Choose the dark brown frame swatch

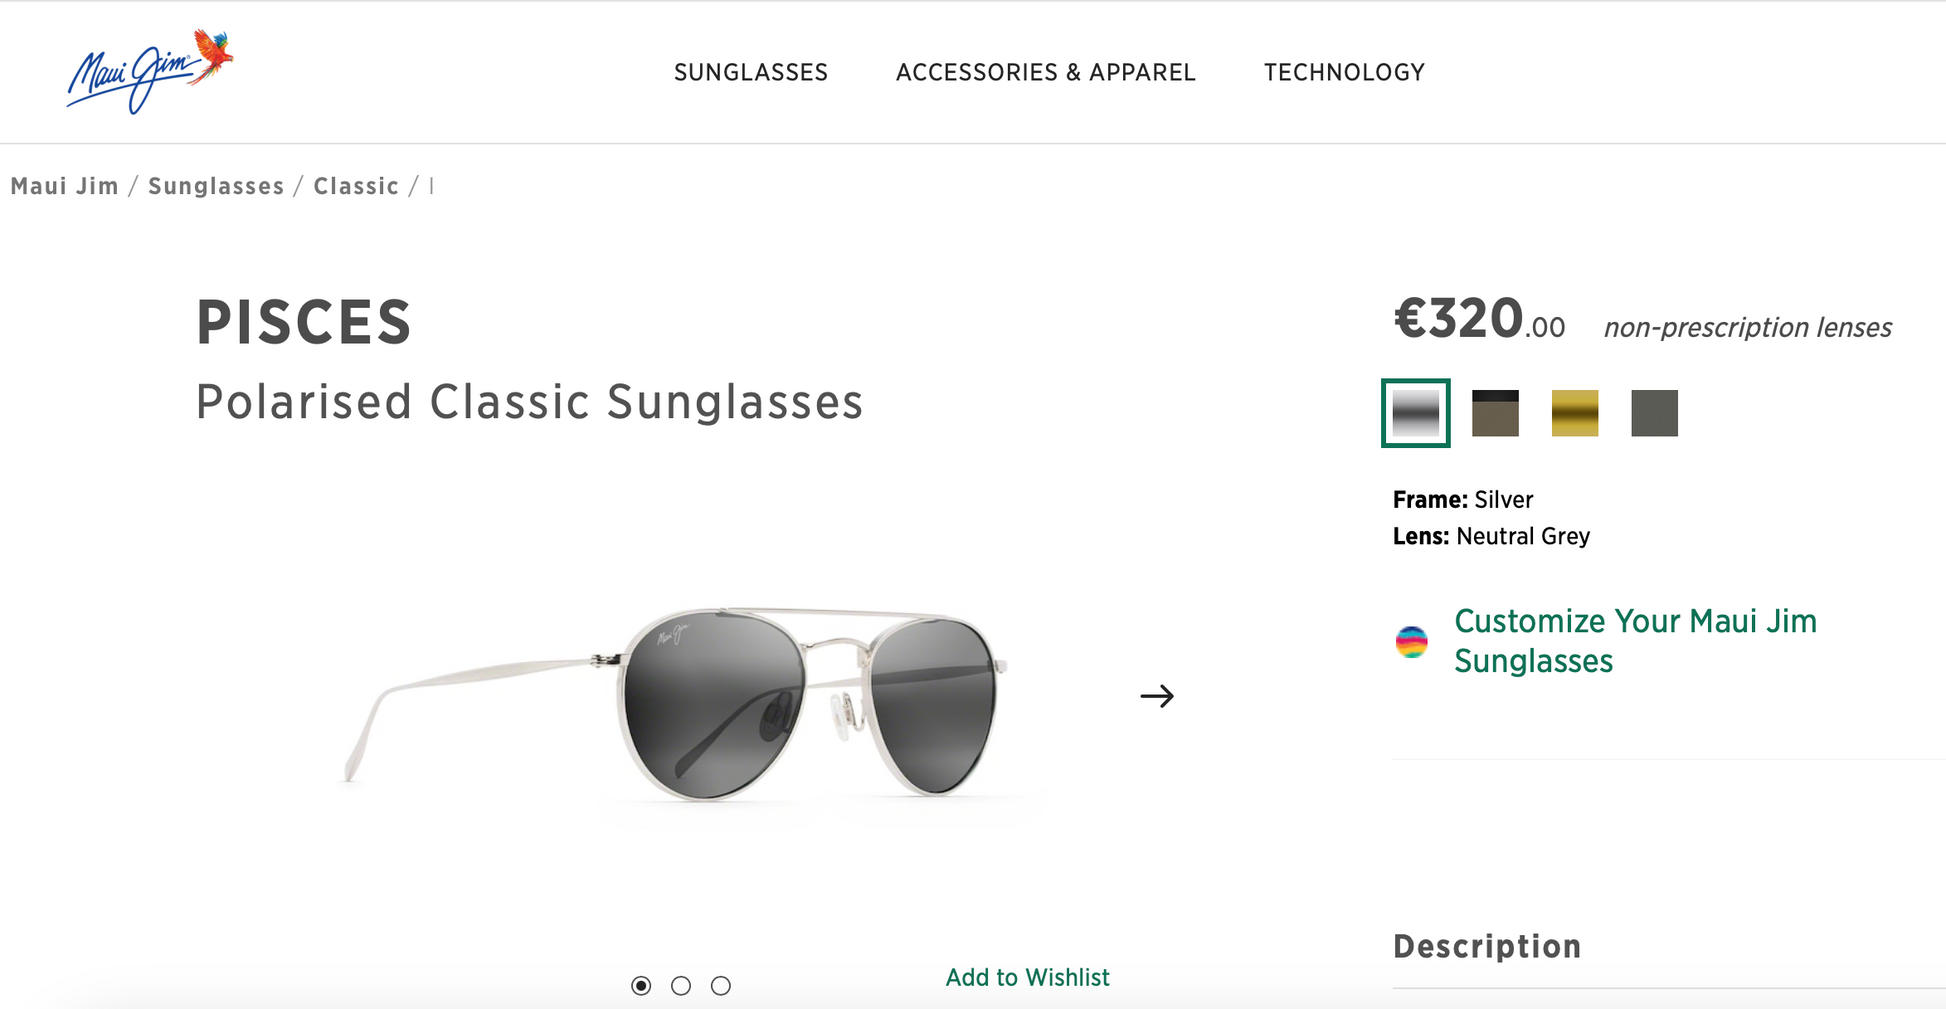pyautogui.click(x=1494, y=412)
